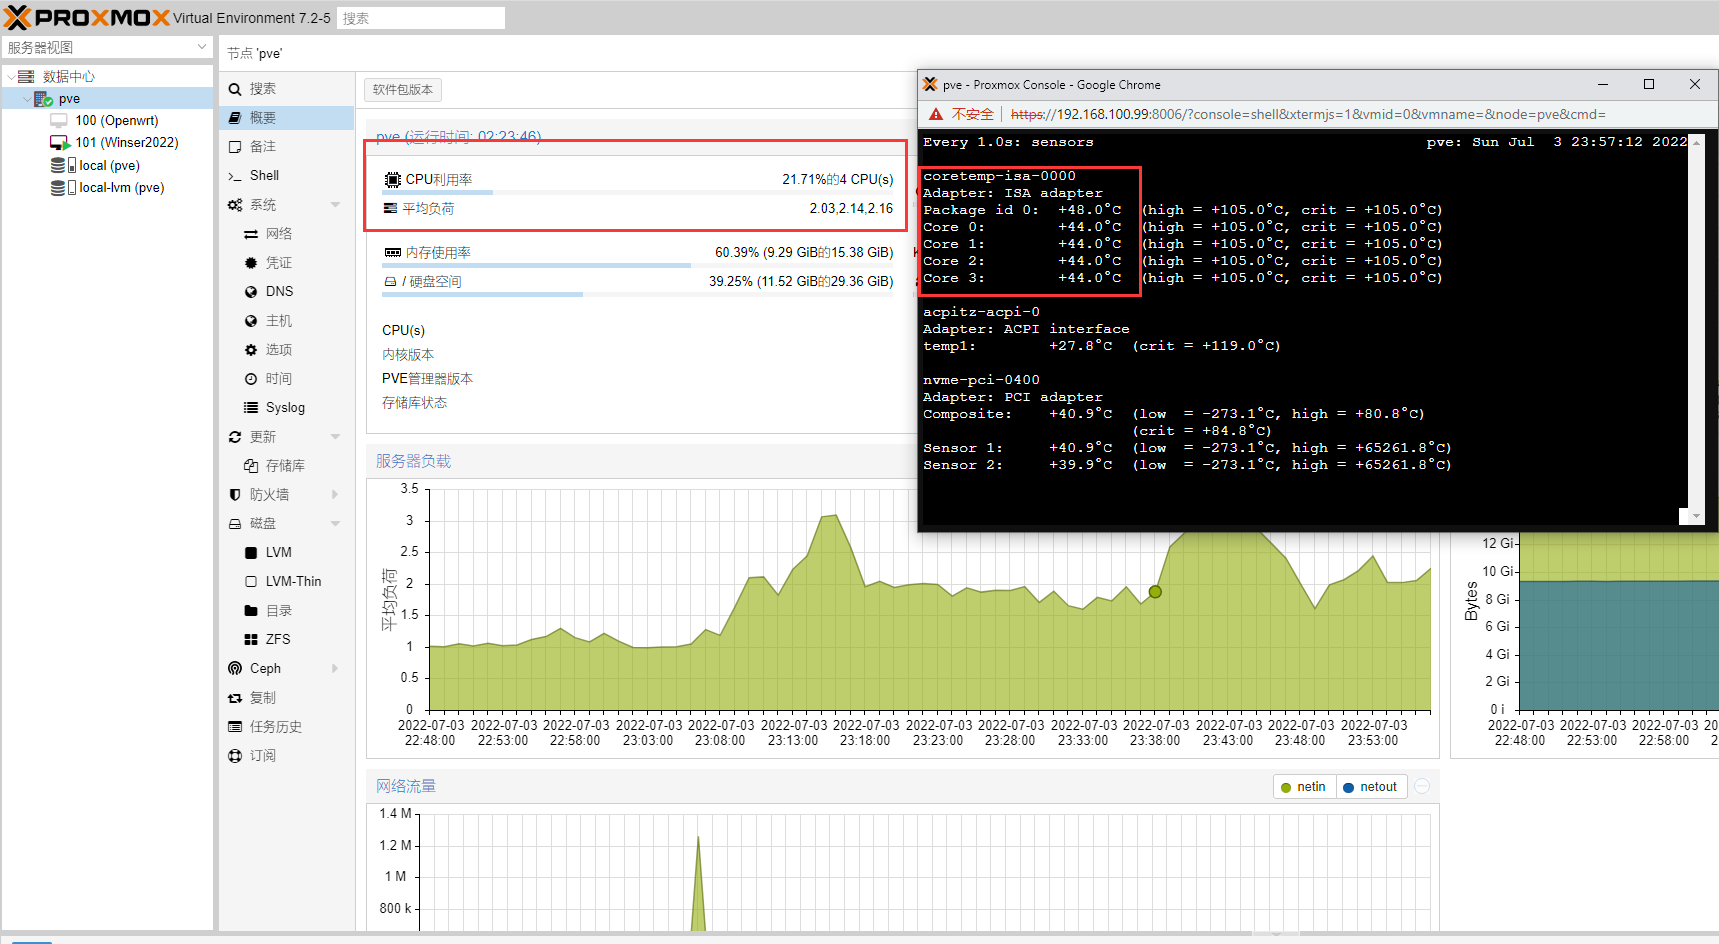Click the firewall shield icon

point(235,495)
